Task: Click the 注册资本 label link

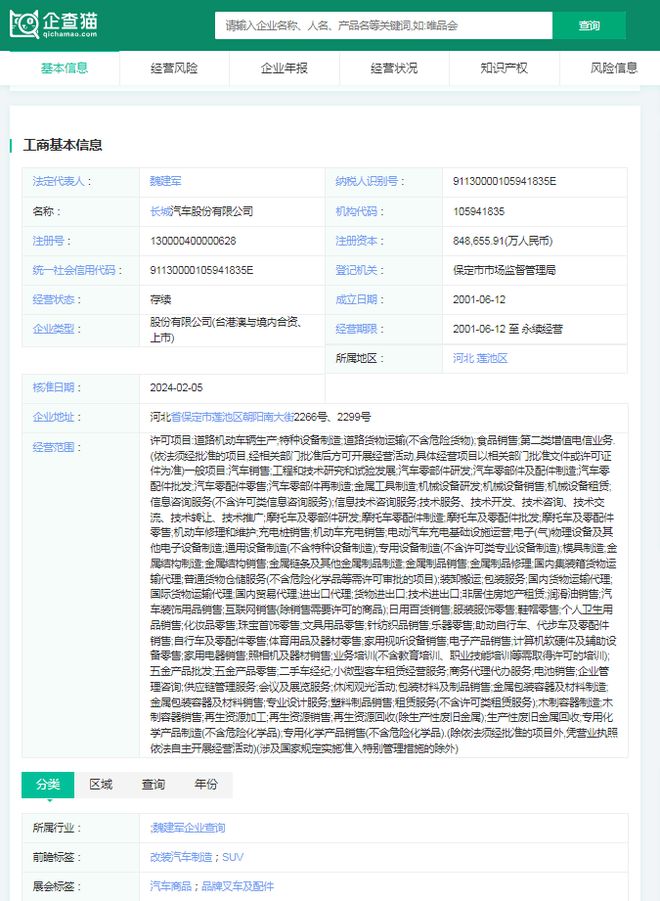Action: [356, 241]
